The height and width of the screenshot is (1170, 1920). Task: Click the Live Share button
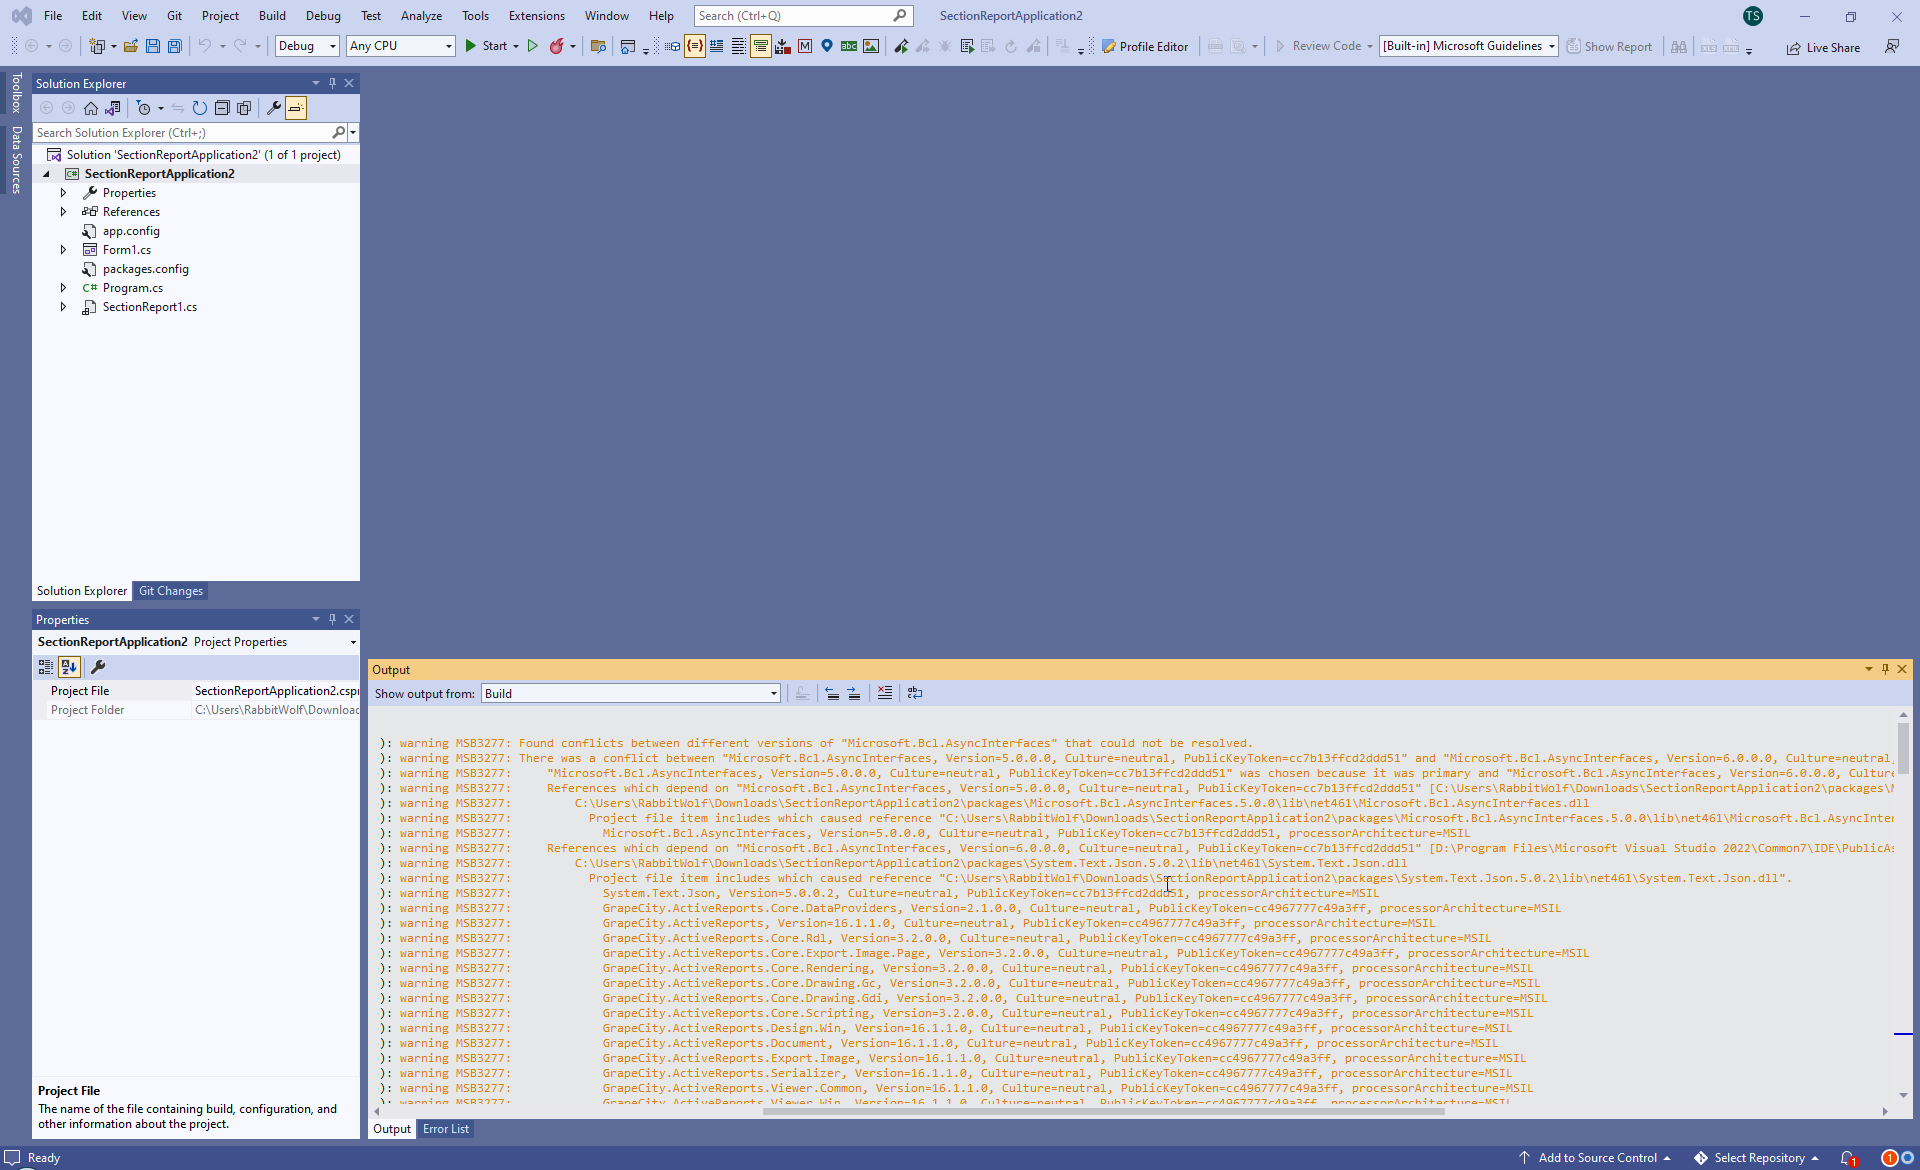tap(1823, 47)
